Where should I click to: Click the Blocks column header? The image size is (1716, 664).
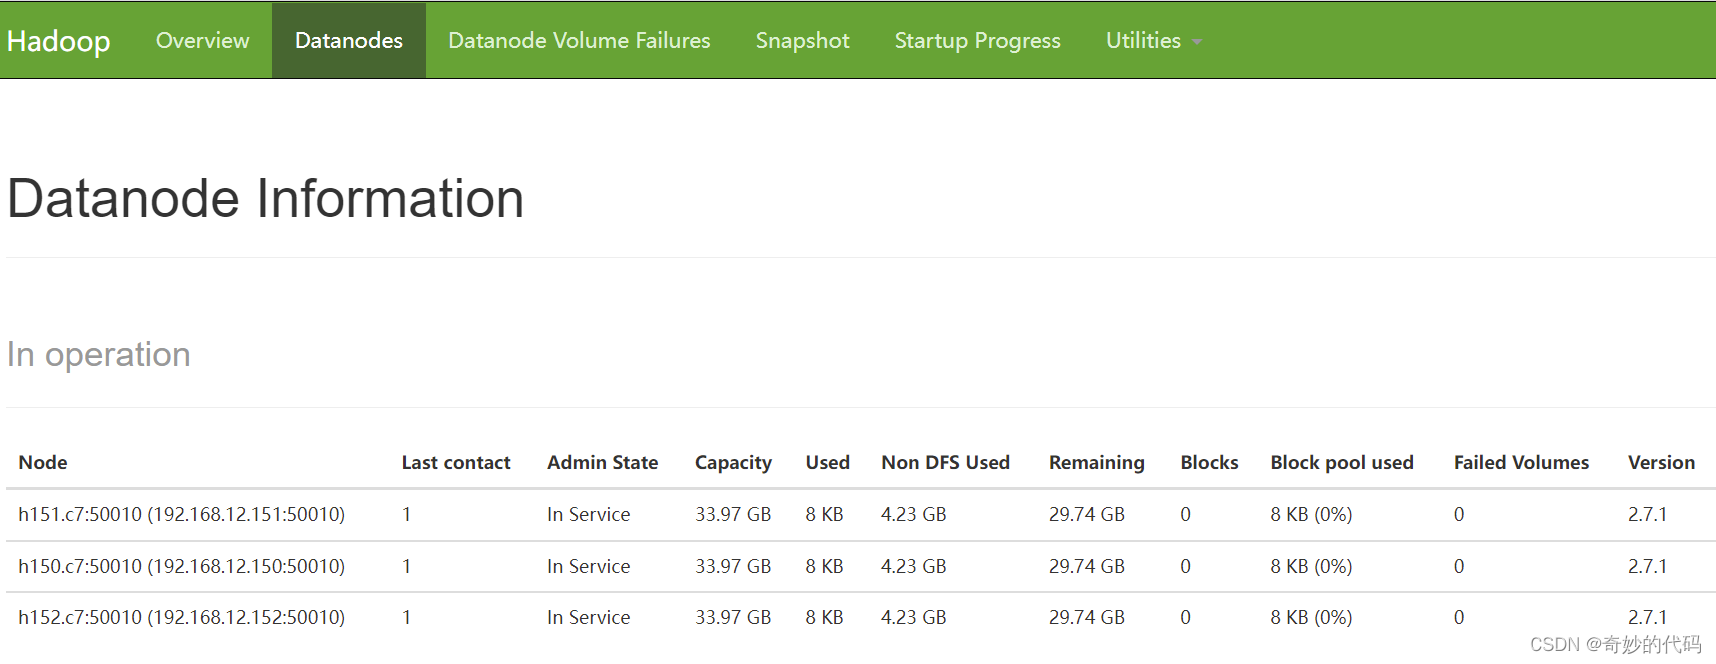click(x=1209, y=462)
